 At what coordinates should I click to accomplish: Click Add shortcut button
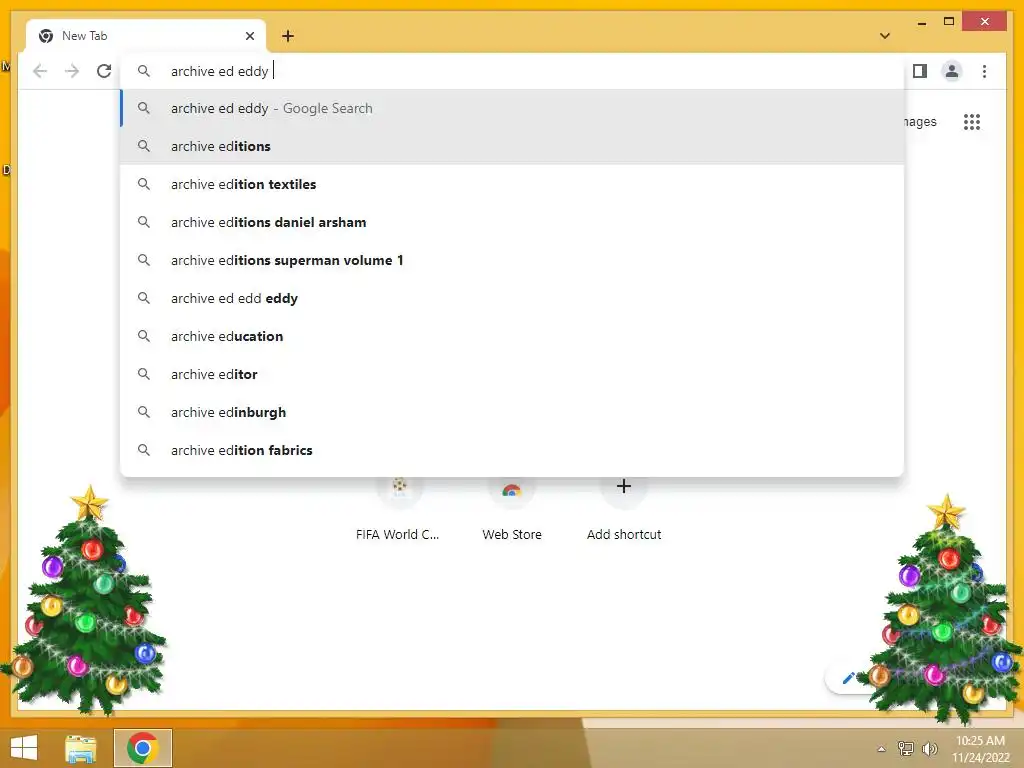click(x=624, y=509)
